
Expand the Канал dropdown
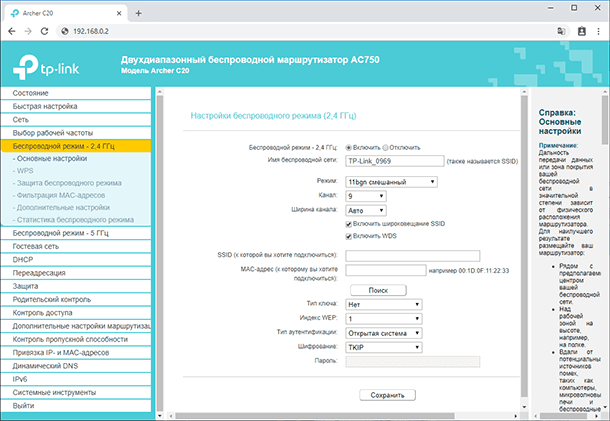tap(367, 196)
